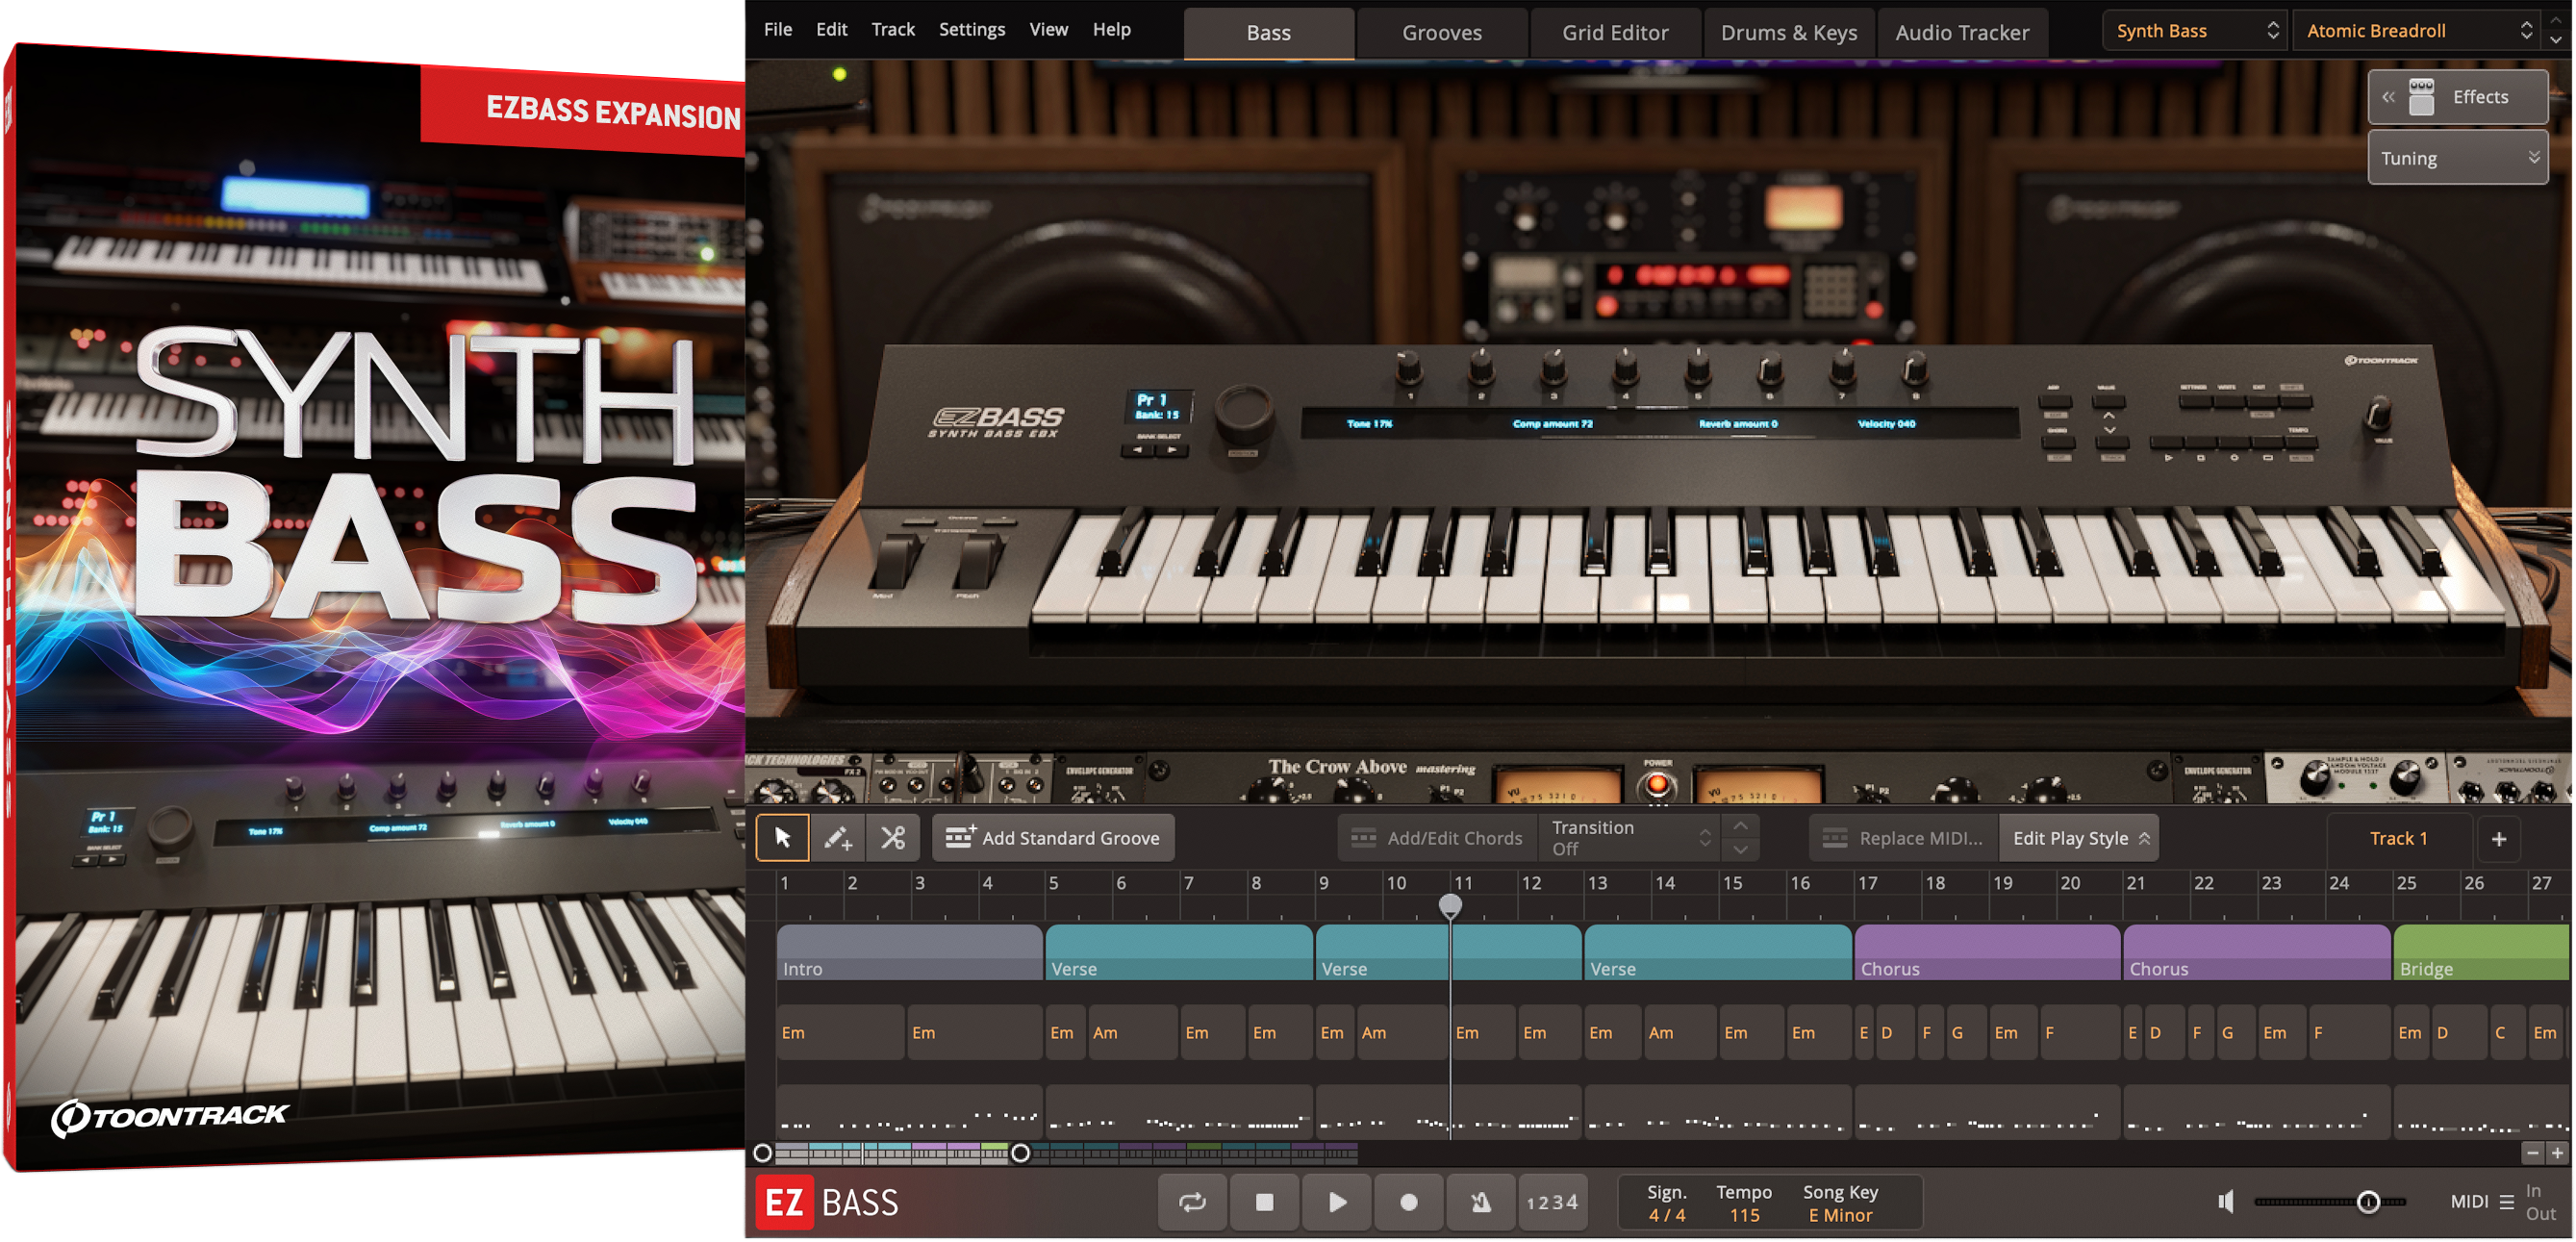Toggle the metronome click
Screen dimensions: 2576x1242
click(1480, 1201)
